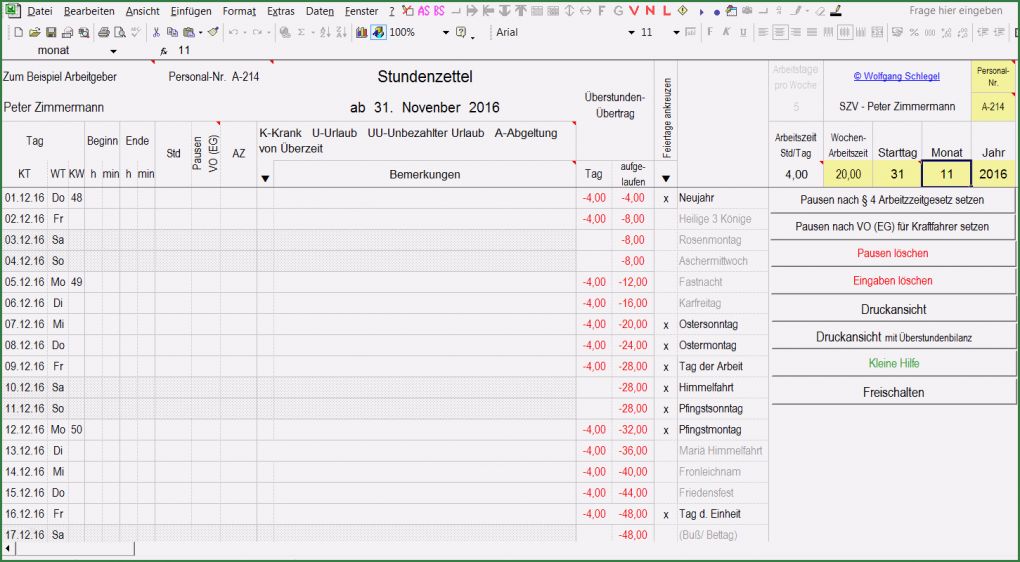Click the Format Painter brush icon
Image resolution: width=1020 pixels, height=562 pixels.
tap(213, 32)
